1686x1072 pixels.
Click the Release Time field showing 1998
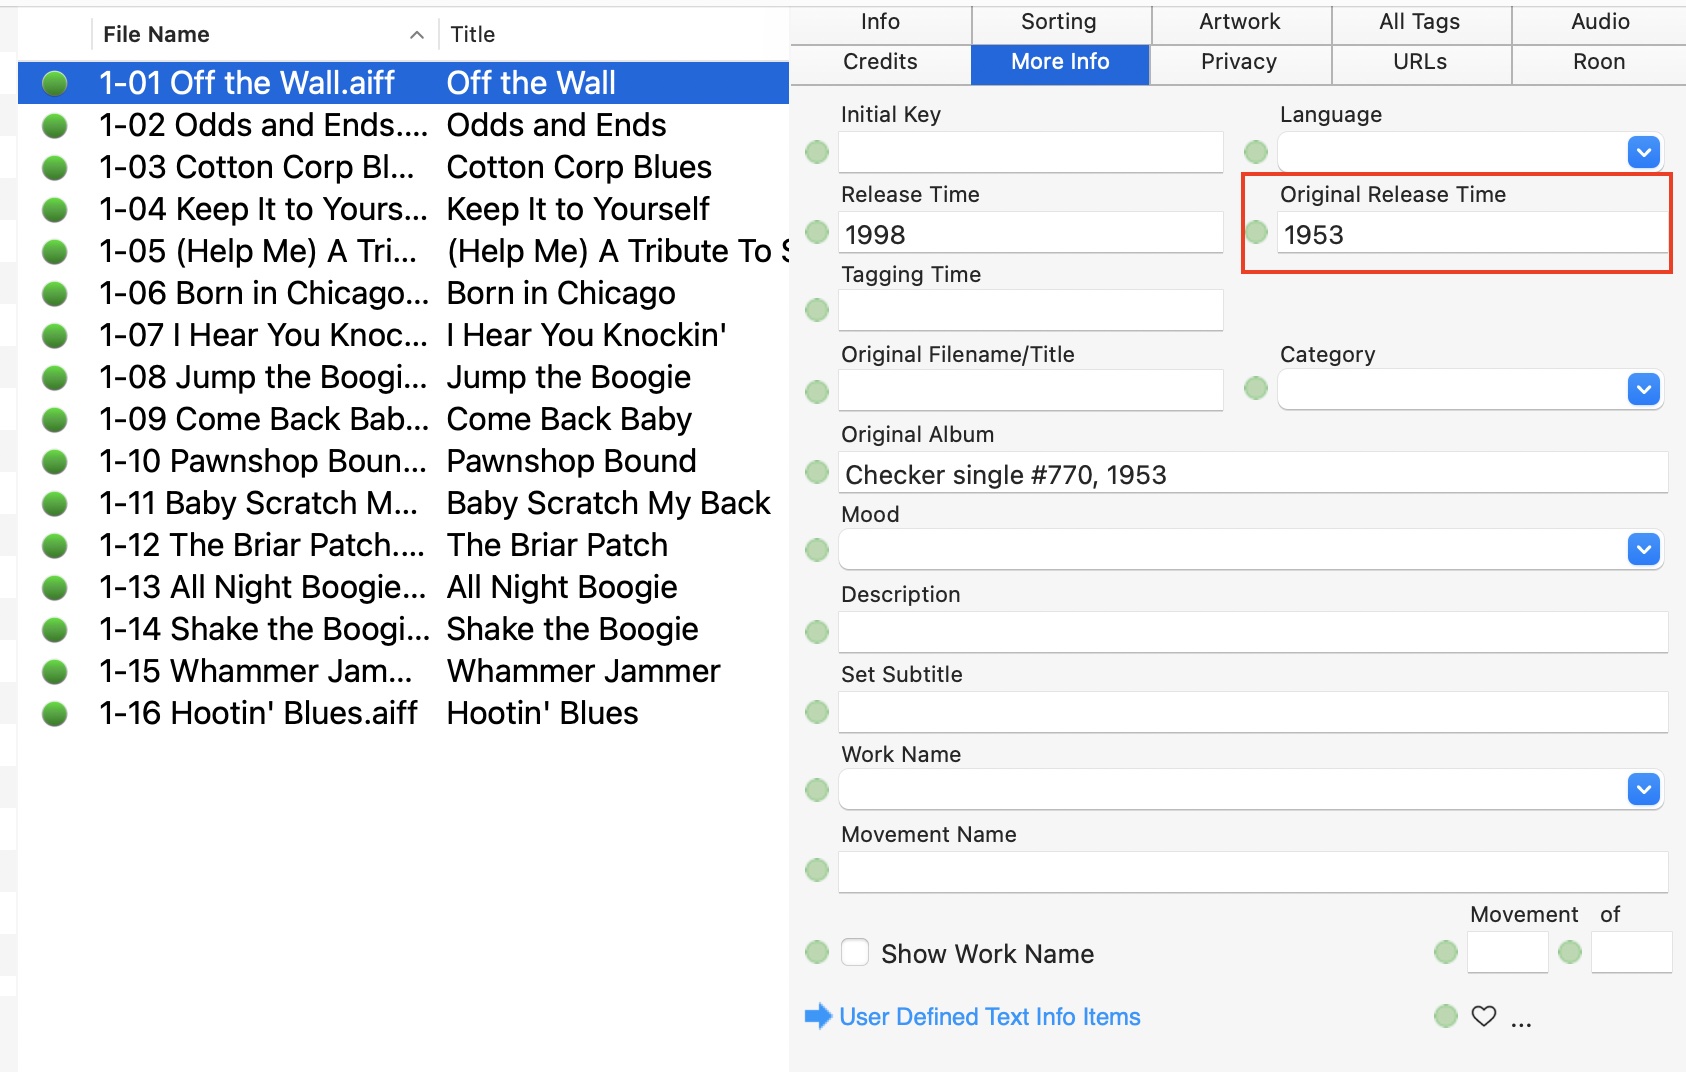1031,233
